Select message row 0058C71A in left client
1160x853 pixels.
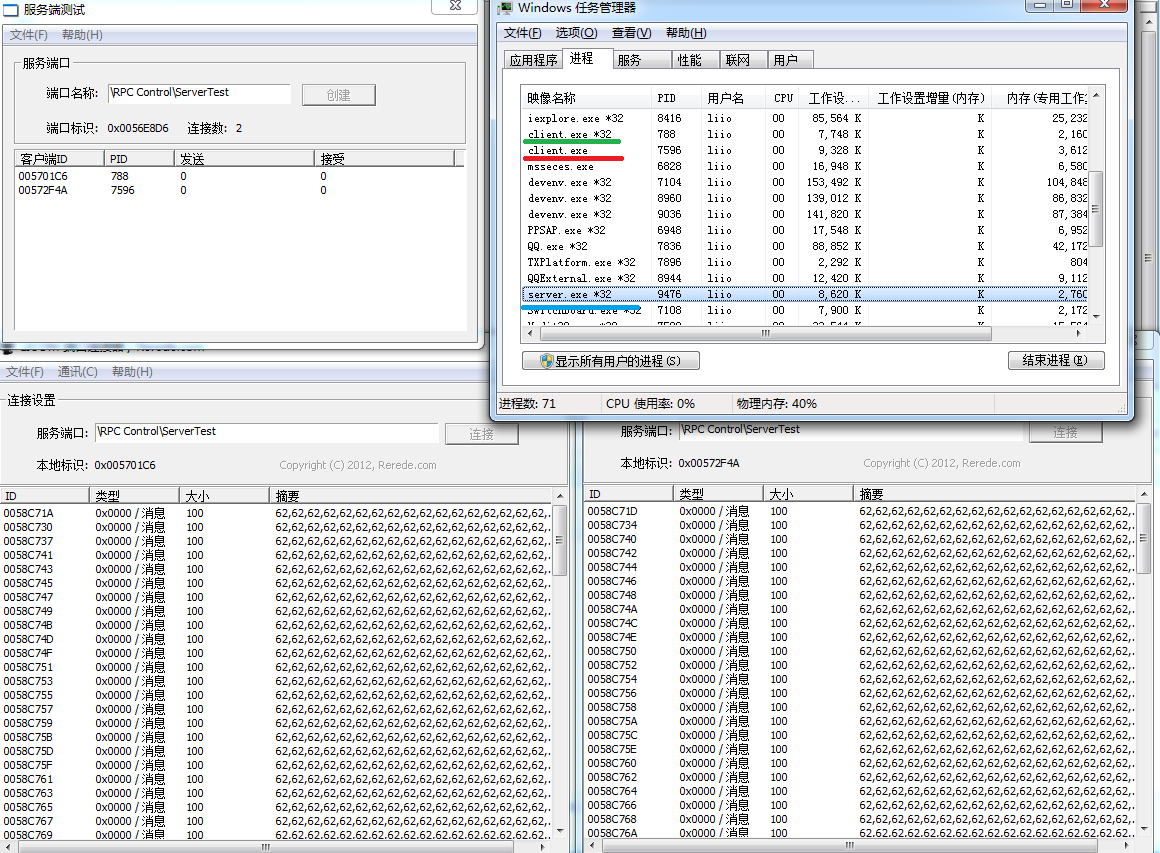click(276, 513)
